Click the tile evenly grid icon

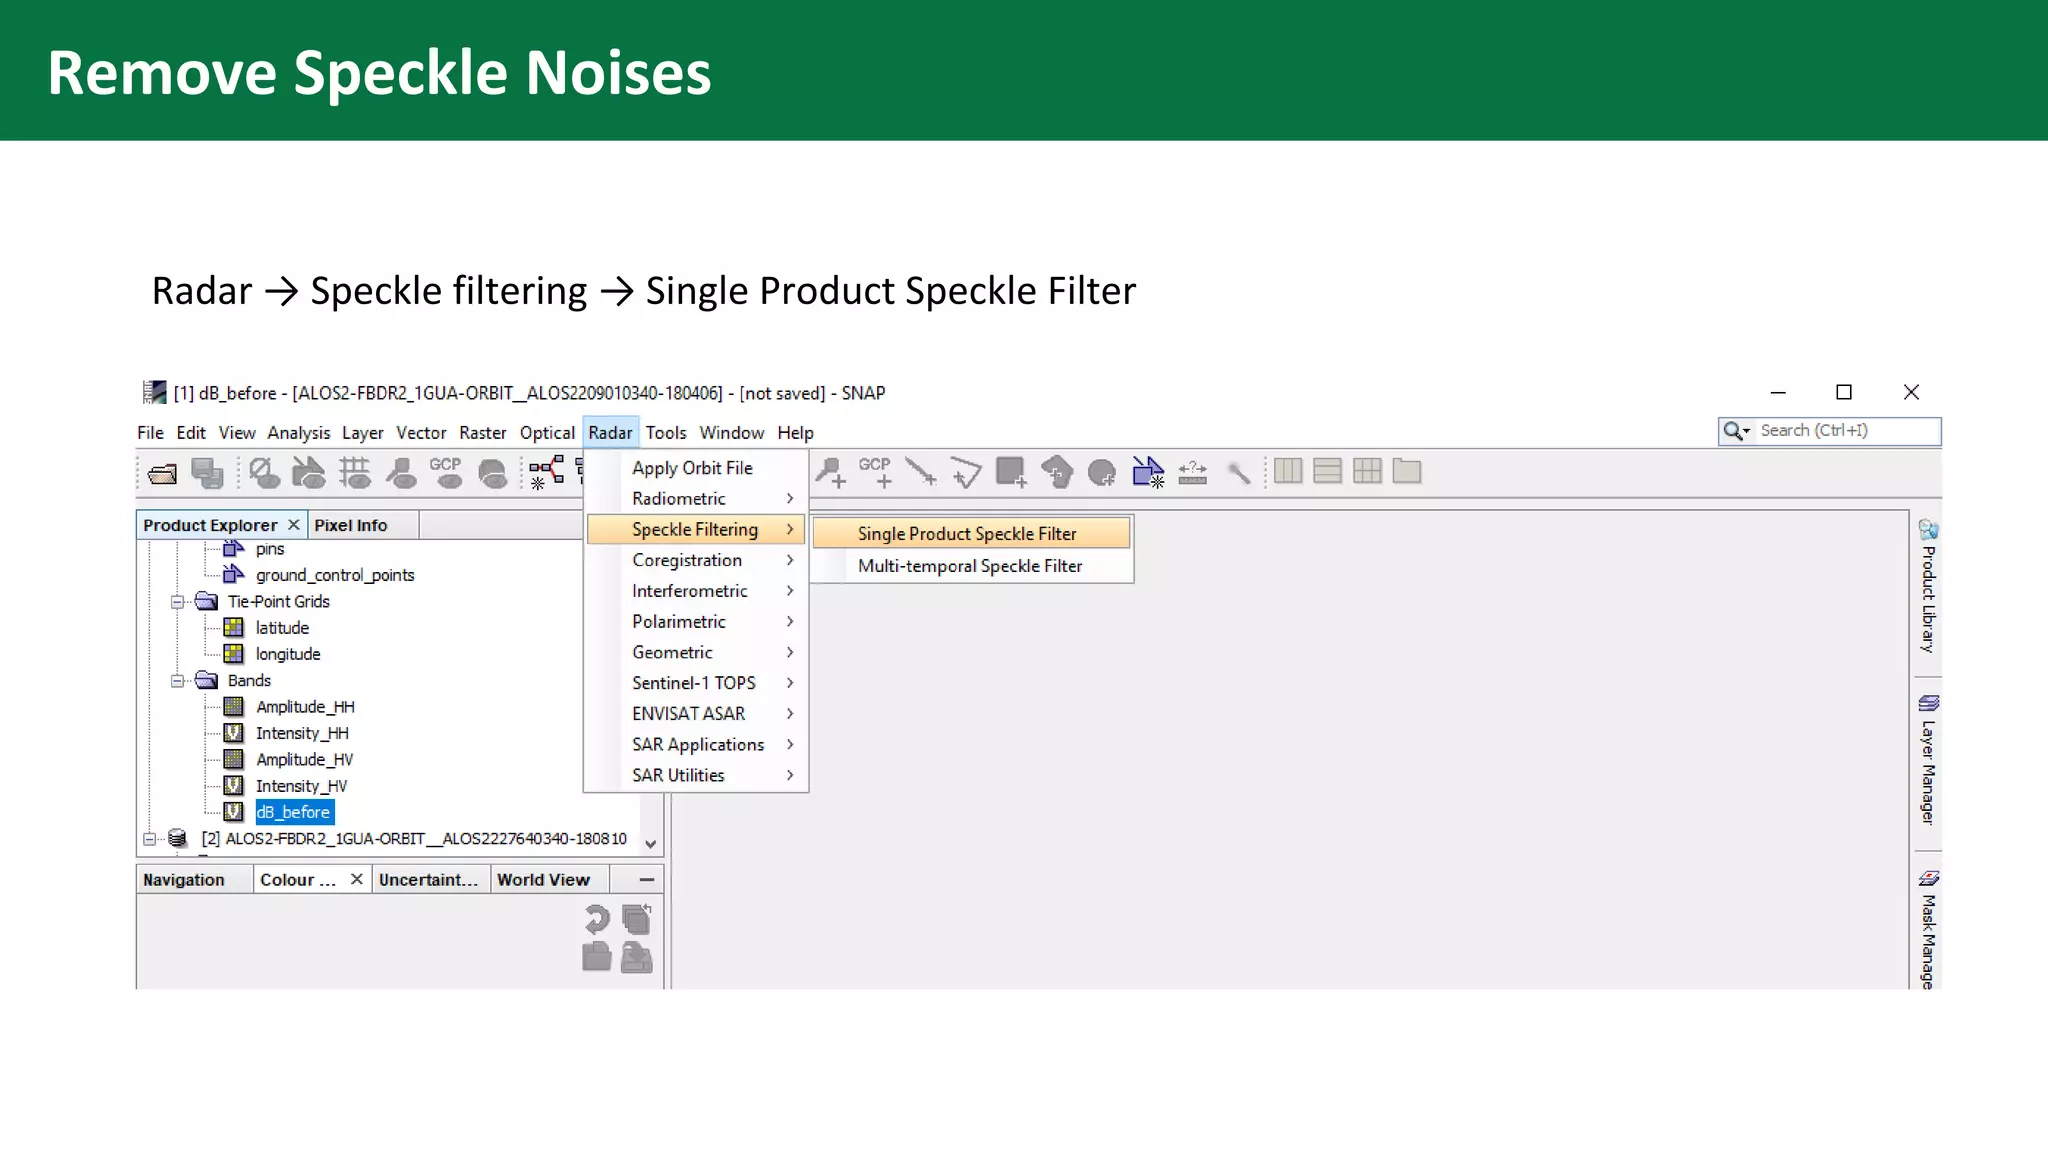click(1367, 470)
